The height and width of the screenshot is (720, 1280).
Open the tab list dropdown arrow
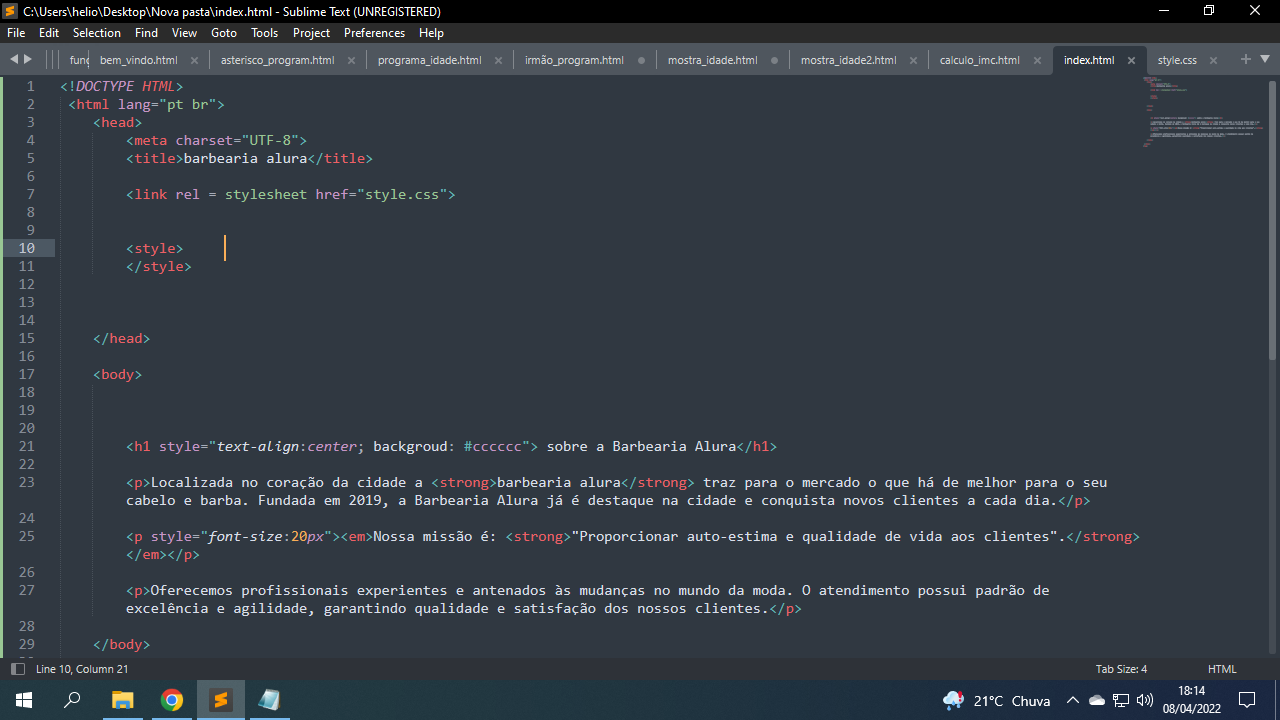[x=1265, y=60]
